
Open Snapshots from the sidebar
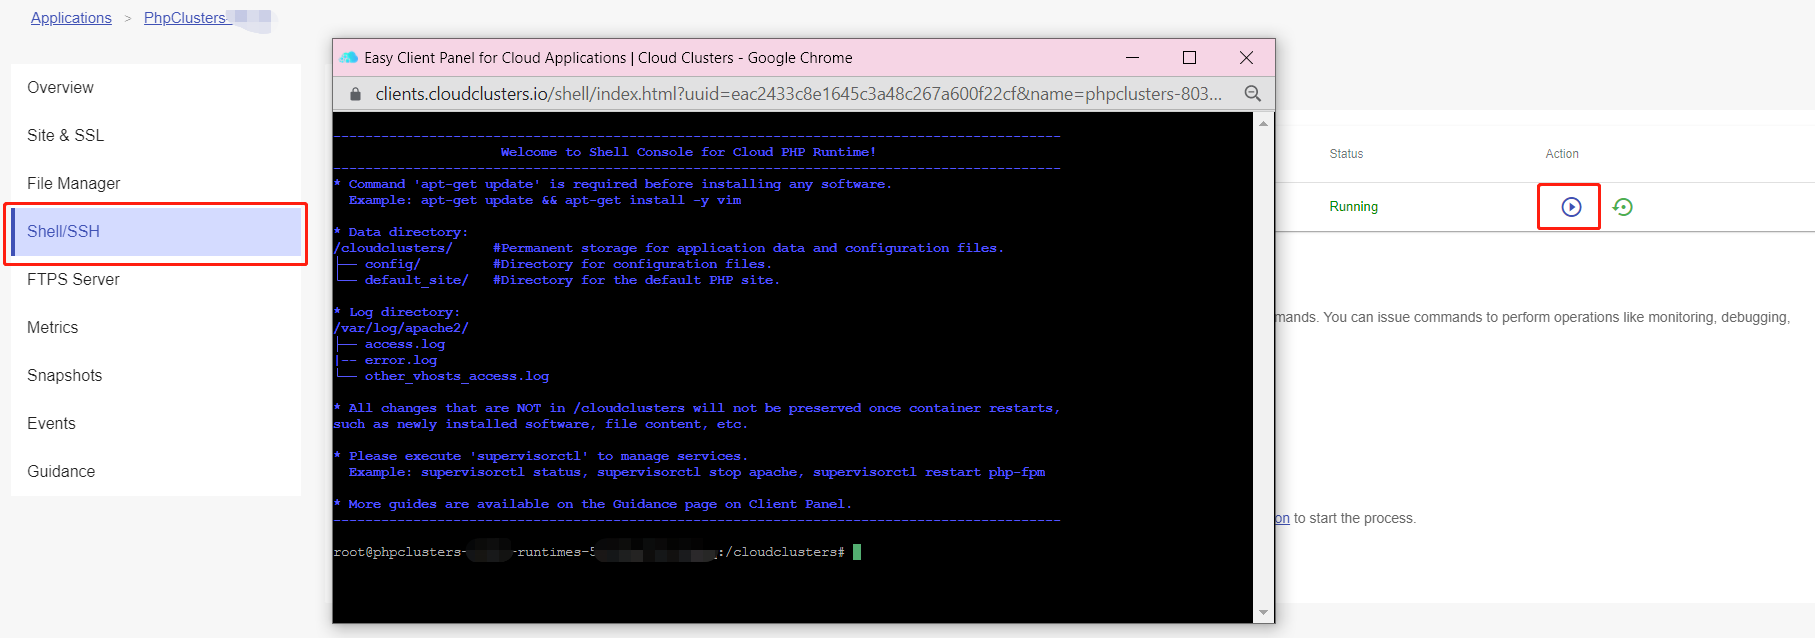pyautogui.click(x=64, y=376)
